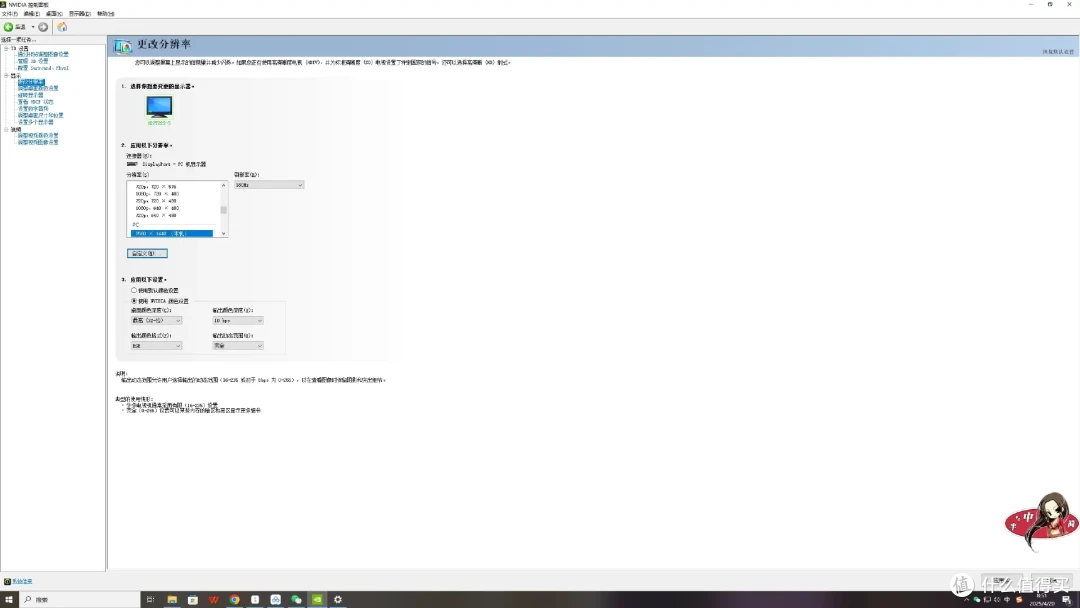
Task: Open the desktop color depth dropdown
Action: [x=156, y=320]
